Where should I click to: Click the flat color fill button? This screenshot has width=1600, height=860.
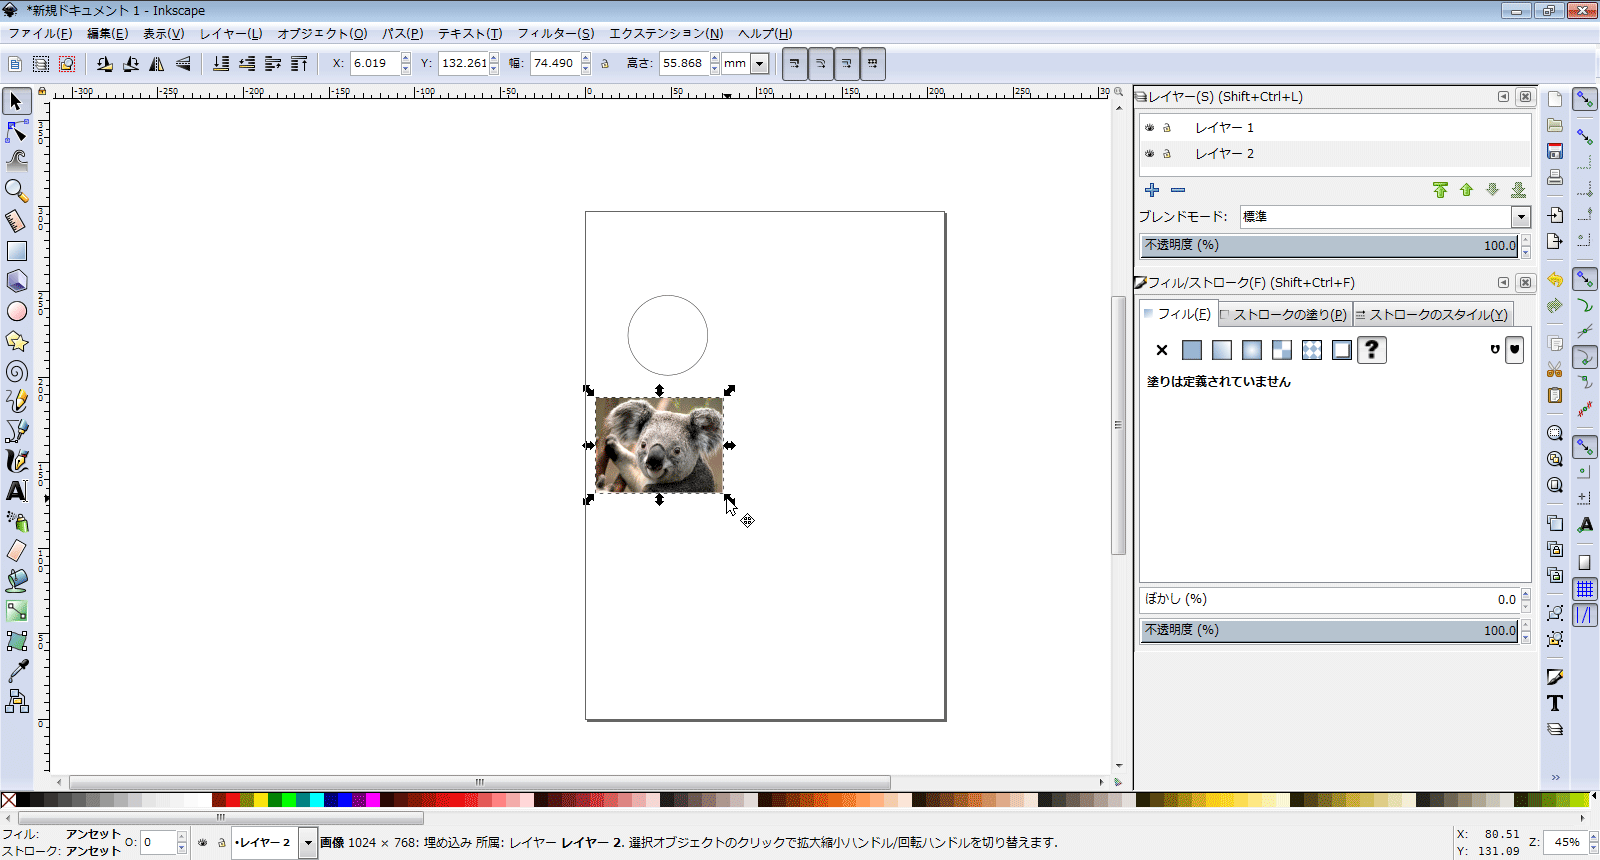(1191, 350)
